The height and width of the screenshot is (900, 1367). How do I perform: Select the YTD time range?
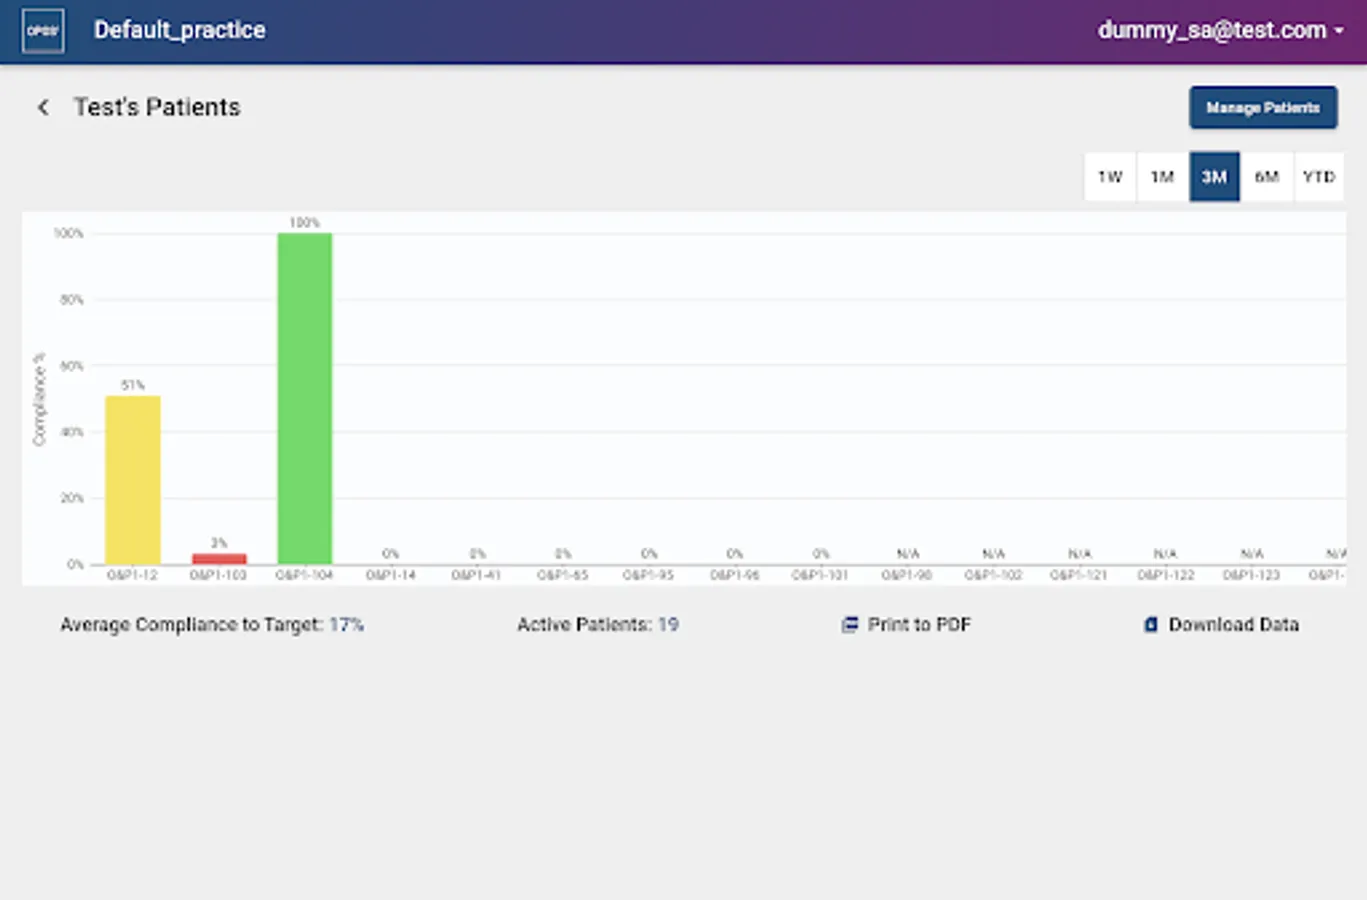click(1319, 177)
